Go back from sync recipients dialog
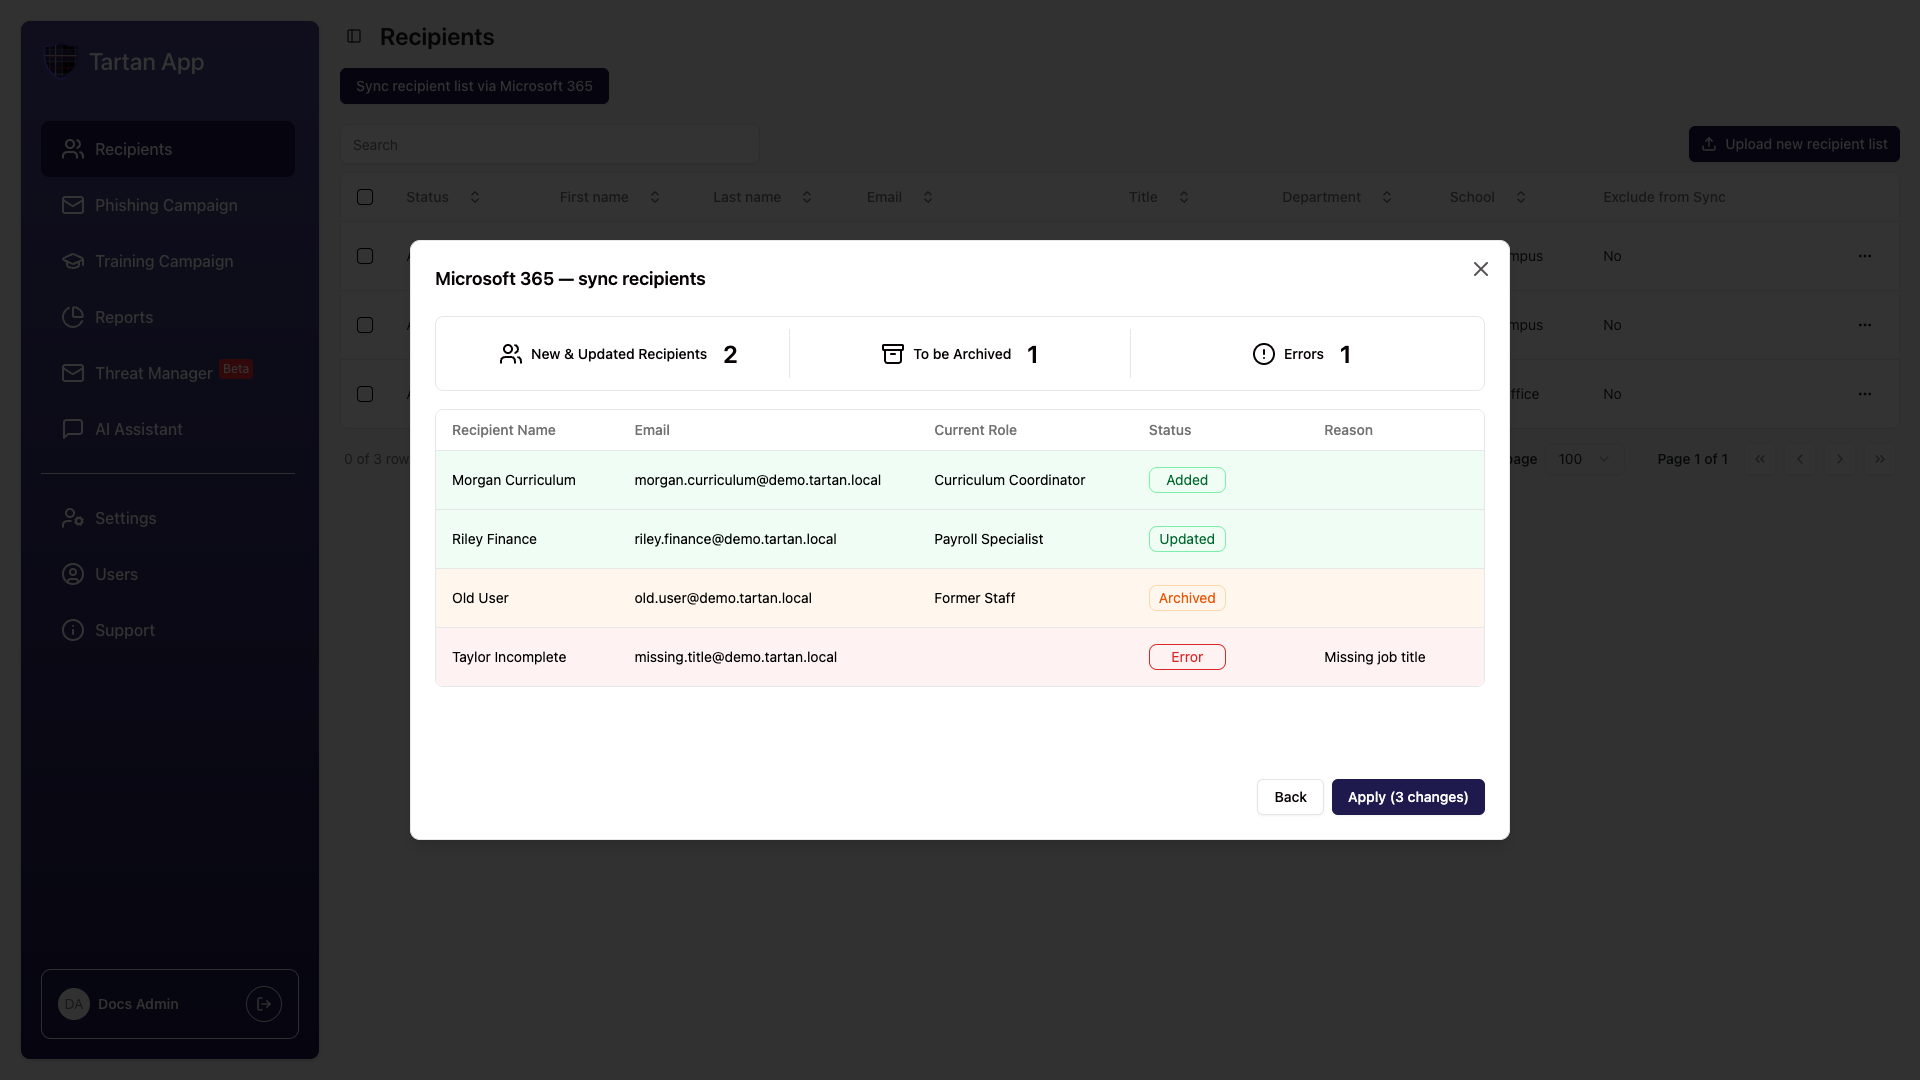The height and width of the screenshot is (1080, 1920). pos(1290,797)
